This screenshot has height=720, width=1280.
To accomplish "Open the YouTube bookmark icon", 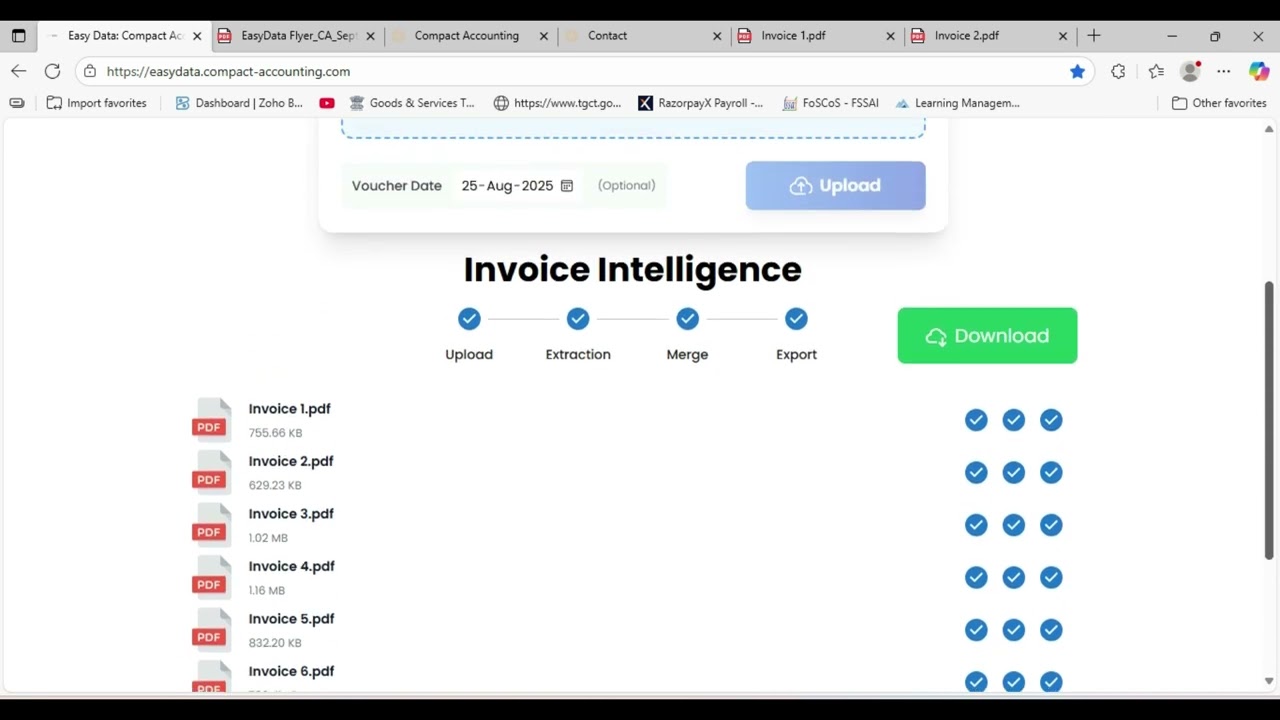I will [x=327, y=103].
